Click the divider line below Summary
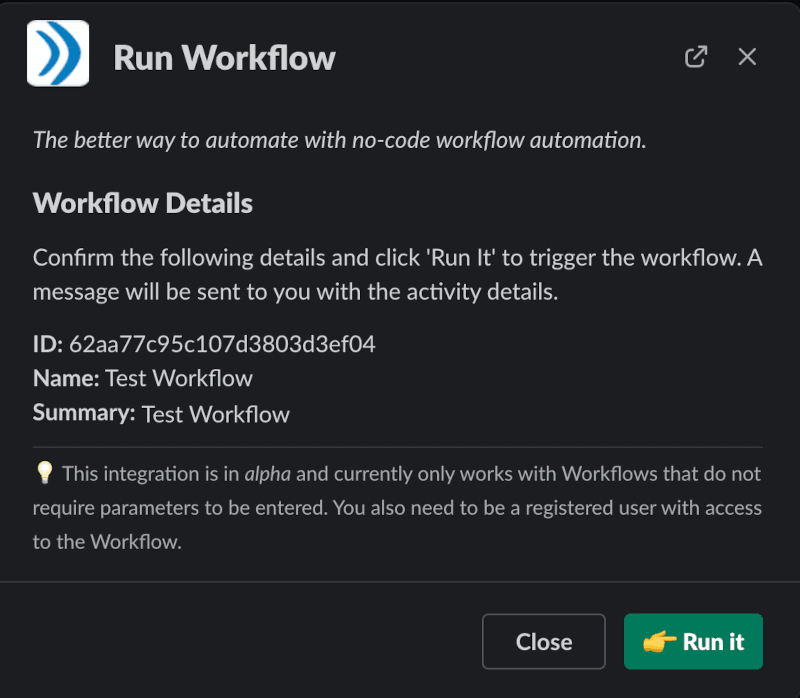Viewport: 800px width, 698px height. pyautogui.click(x=397, y=447)
